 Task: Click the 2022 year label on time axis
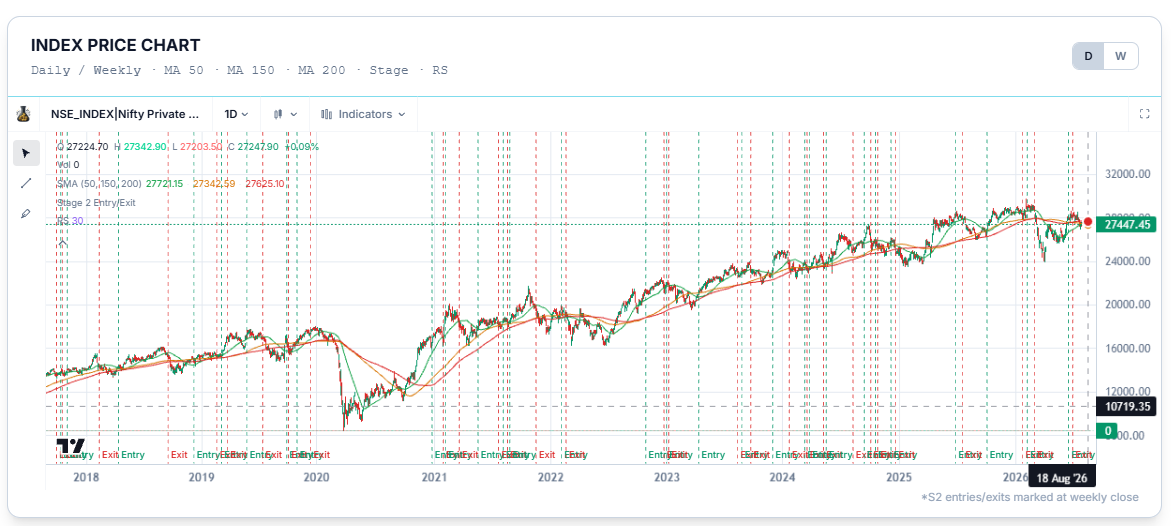(x=550, y=477)
